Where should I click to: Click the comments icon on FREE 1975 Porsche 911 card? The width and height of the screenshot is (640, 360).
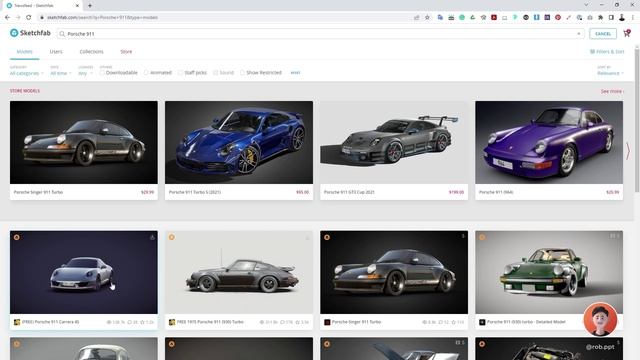(282, 322)
